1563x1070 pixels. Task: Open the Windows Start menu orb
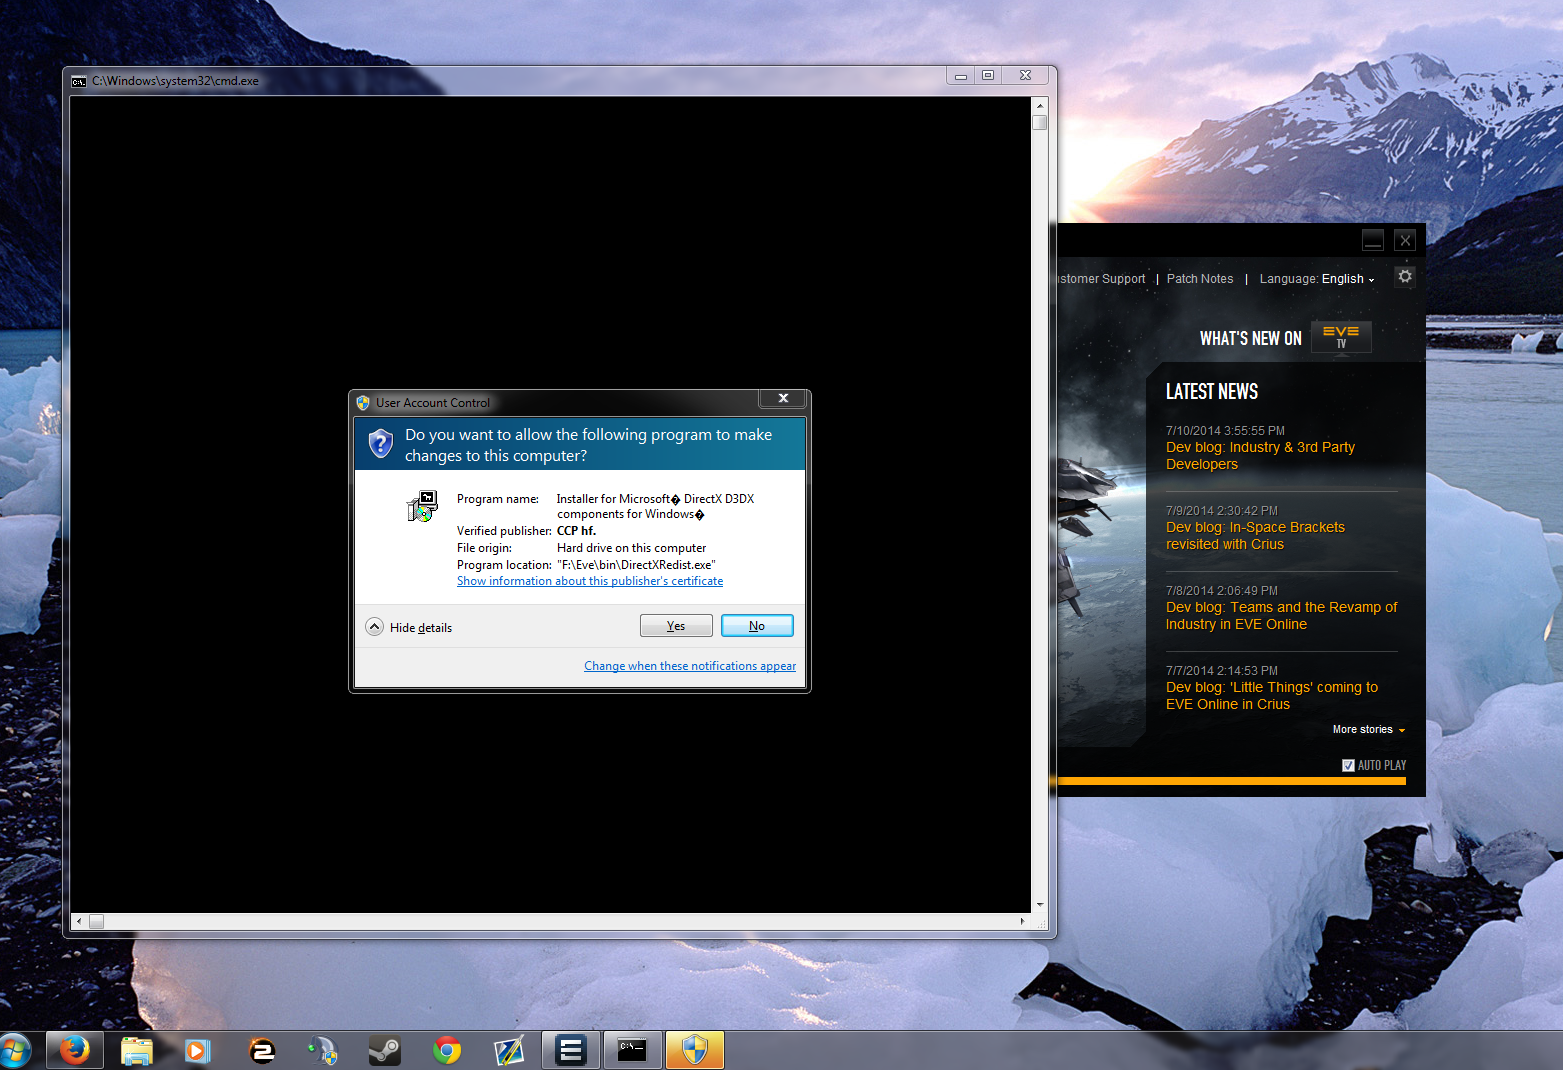[13, 1051]
